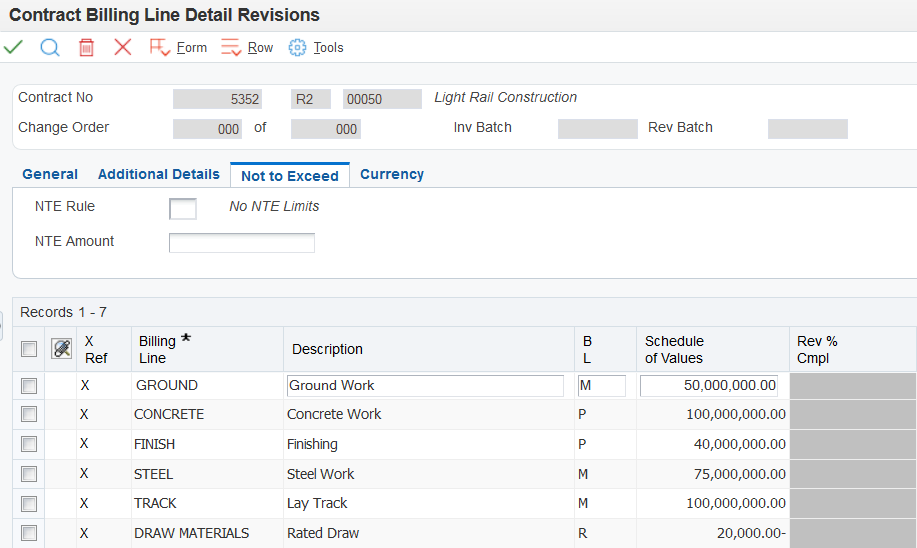Viewport: 917px width, 548px height.
Task: Click the Rev % Cmpl column header
Action: (853, 349)
